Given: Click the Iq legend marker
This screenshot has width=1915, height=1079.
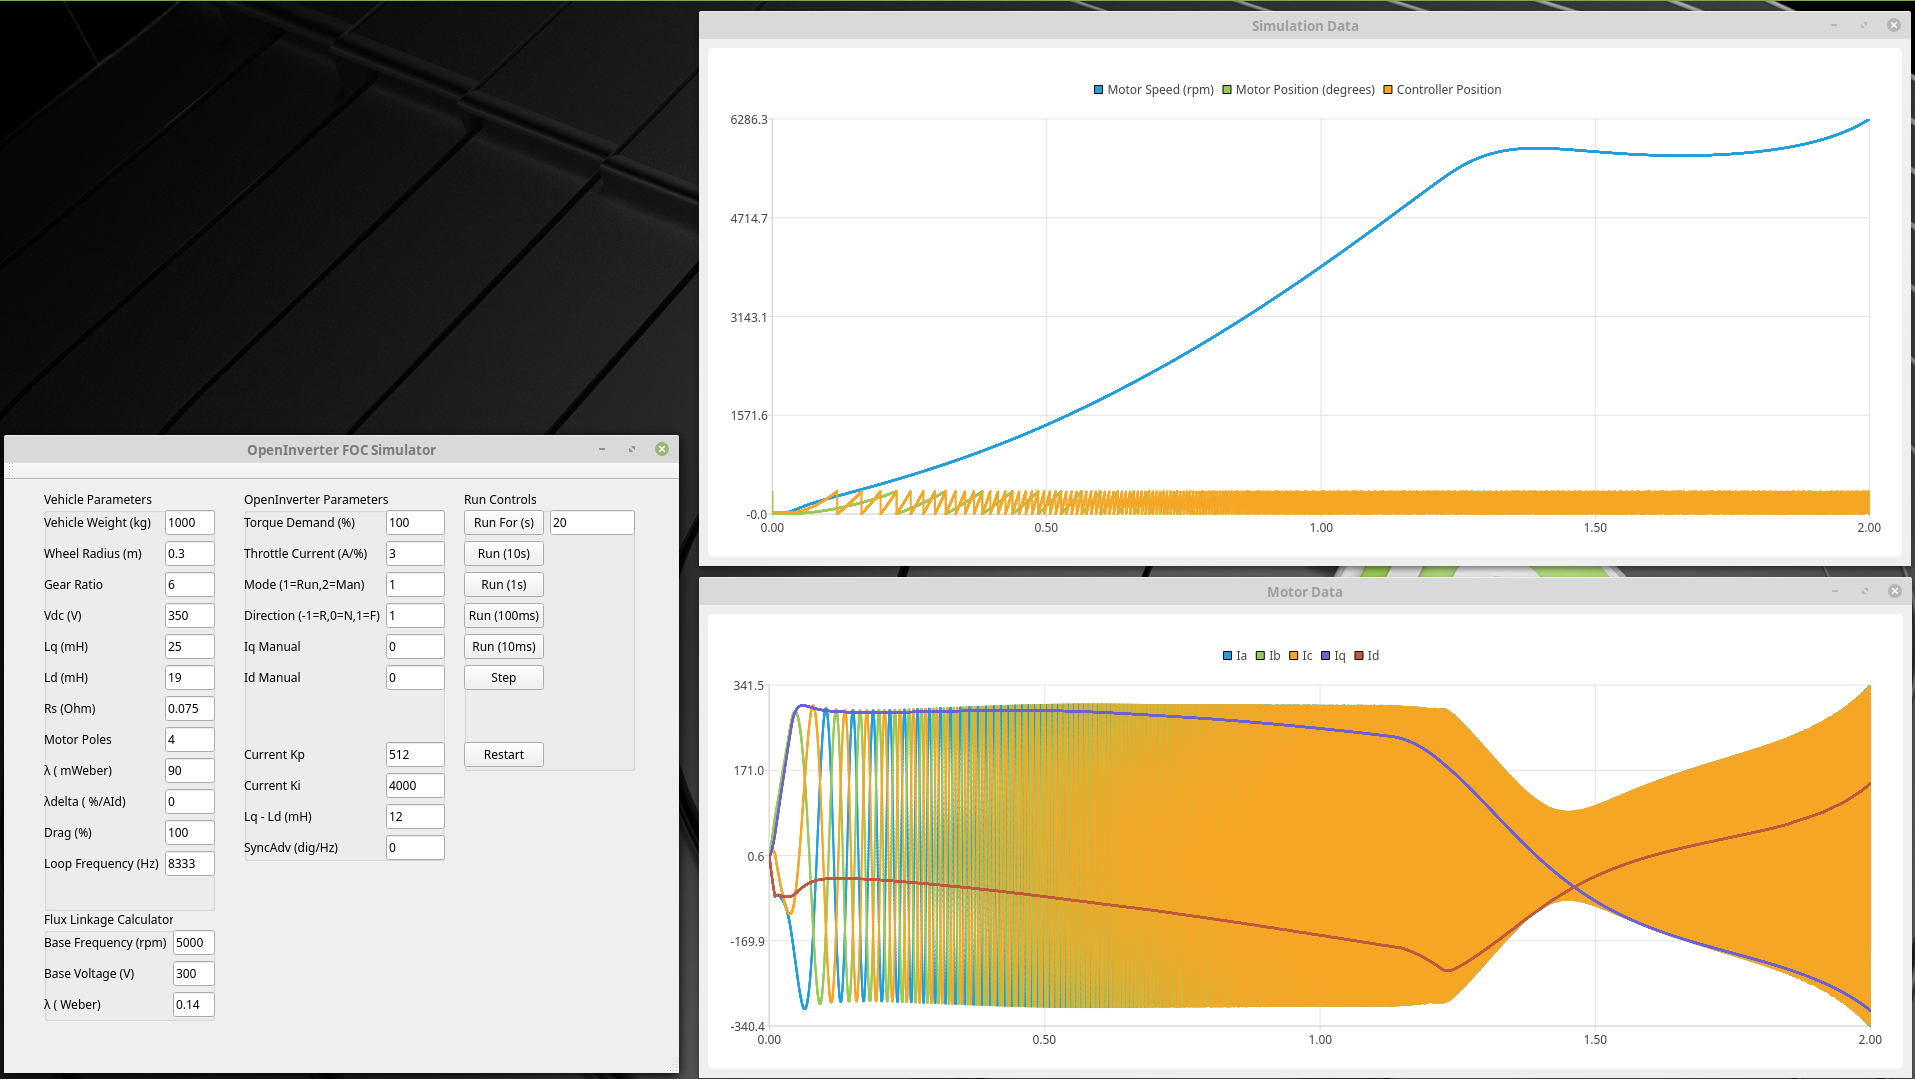Looking at the screenshot, I should (1326, 656).
